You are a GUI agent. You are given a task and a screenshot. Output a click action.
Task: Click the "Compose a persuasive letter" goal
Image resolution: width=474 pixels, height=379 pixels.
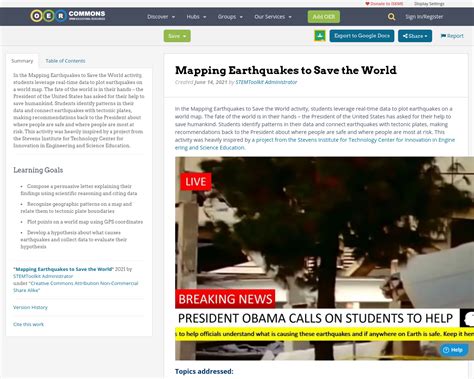79,190
